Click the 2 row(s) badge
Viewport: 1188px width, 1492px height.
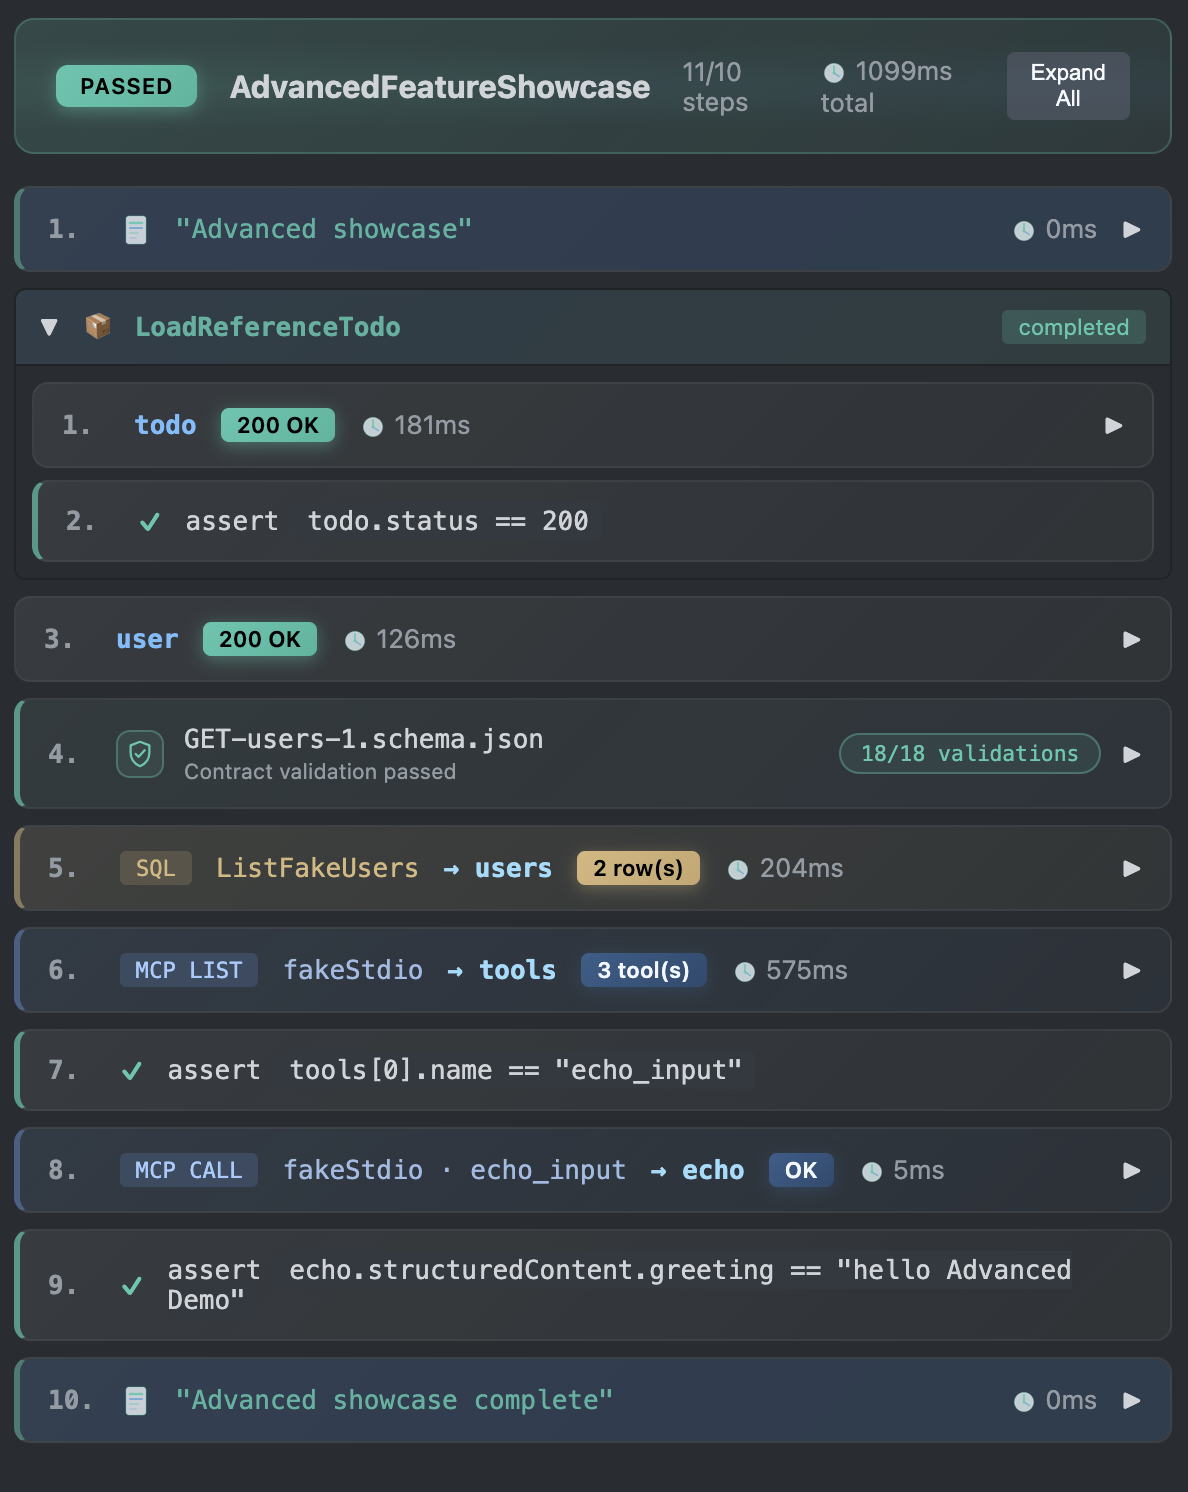[x=638, y=868]
